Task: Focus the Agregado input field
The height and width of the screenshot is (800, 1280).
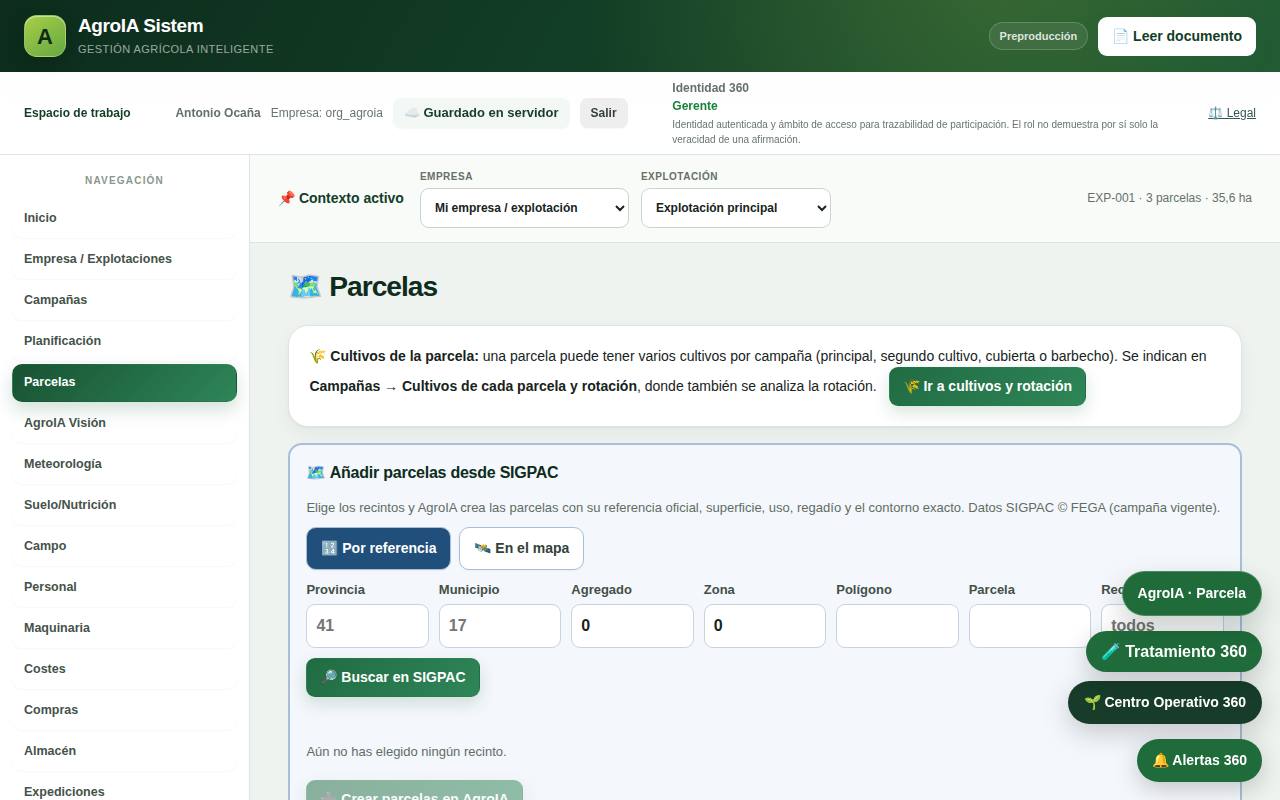Action: 632,626
